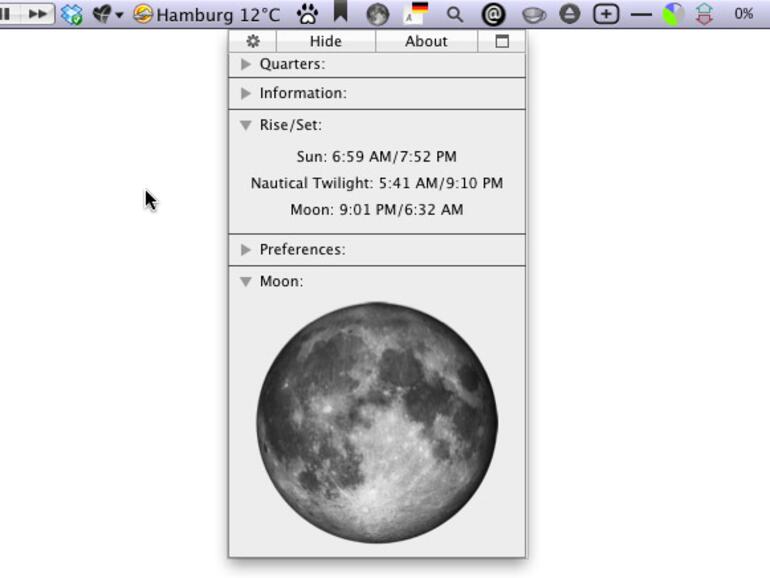Viewport: 770px width, 578px height.
Task: Click the full moon image
Action: [377, 423]
